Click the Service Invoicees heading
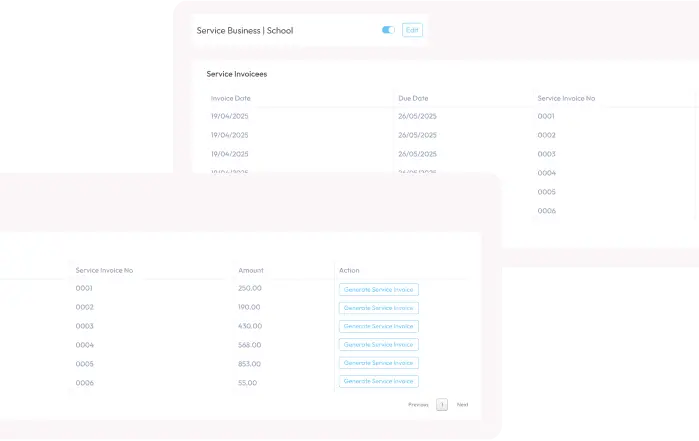 pyautogui.click(x=237, y=74)
